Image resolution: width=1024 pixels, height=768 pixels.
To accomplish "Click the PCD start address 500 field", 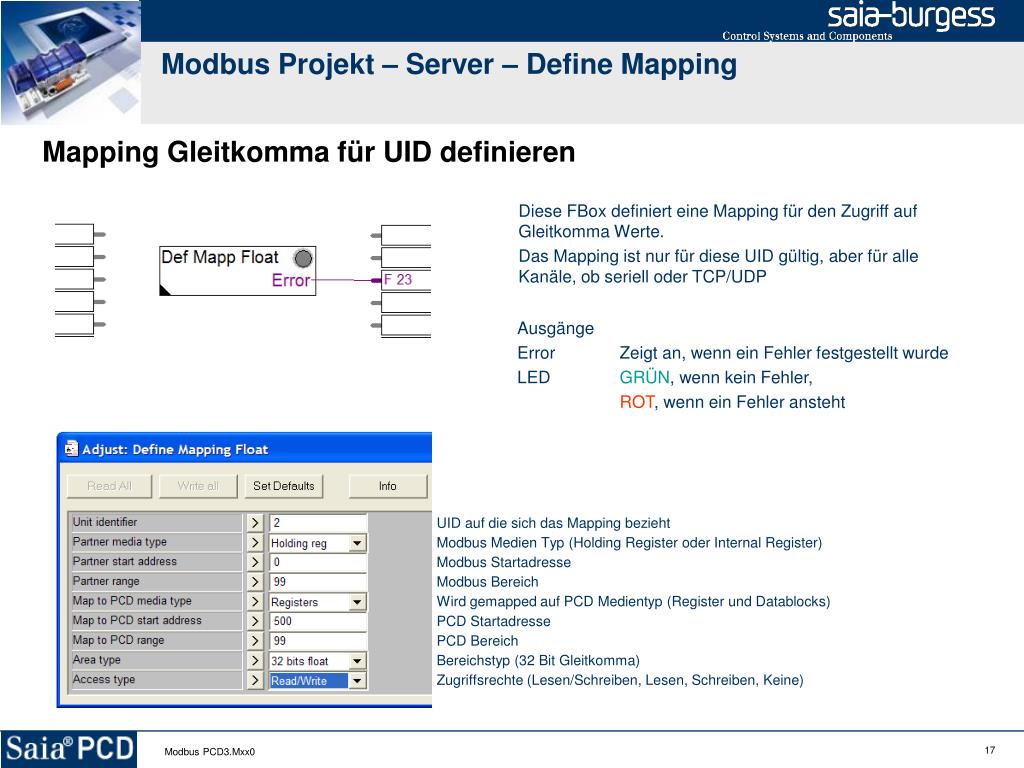I will tap(318, 621).
